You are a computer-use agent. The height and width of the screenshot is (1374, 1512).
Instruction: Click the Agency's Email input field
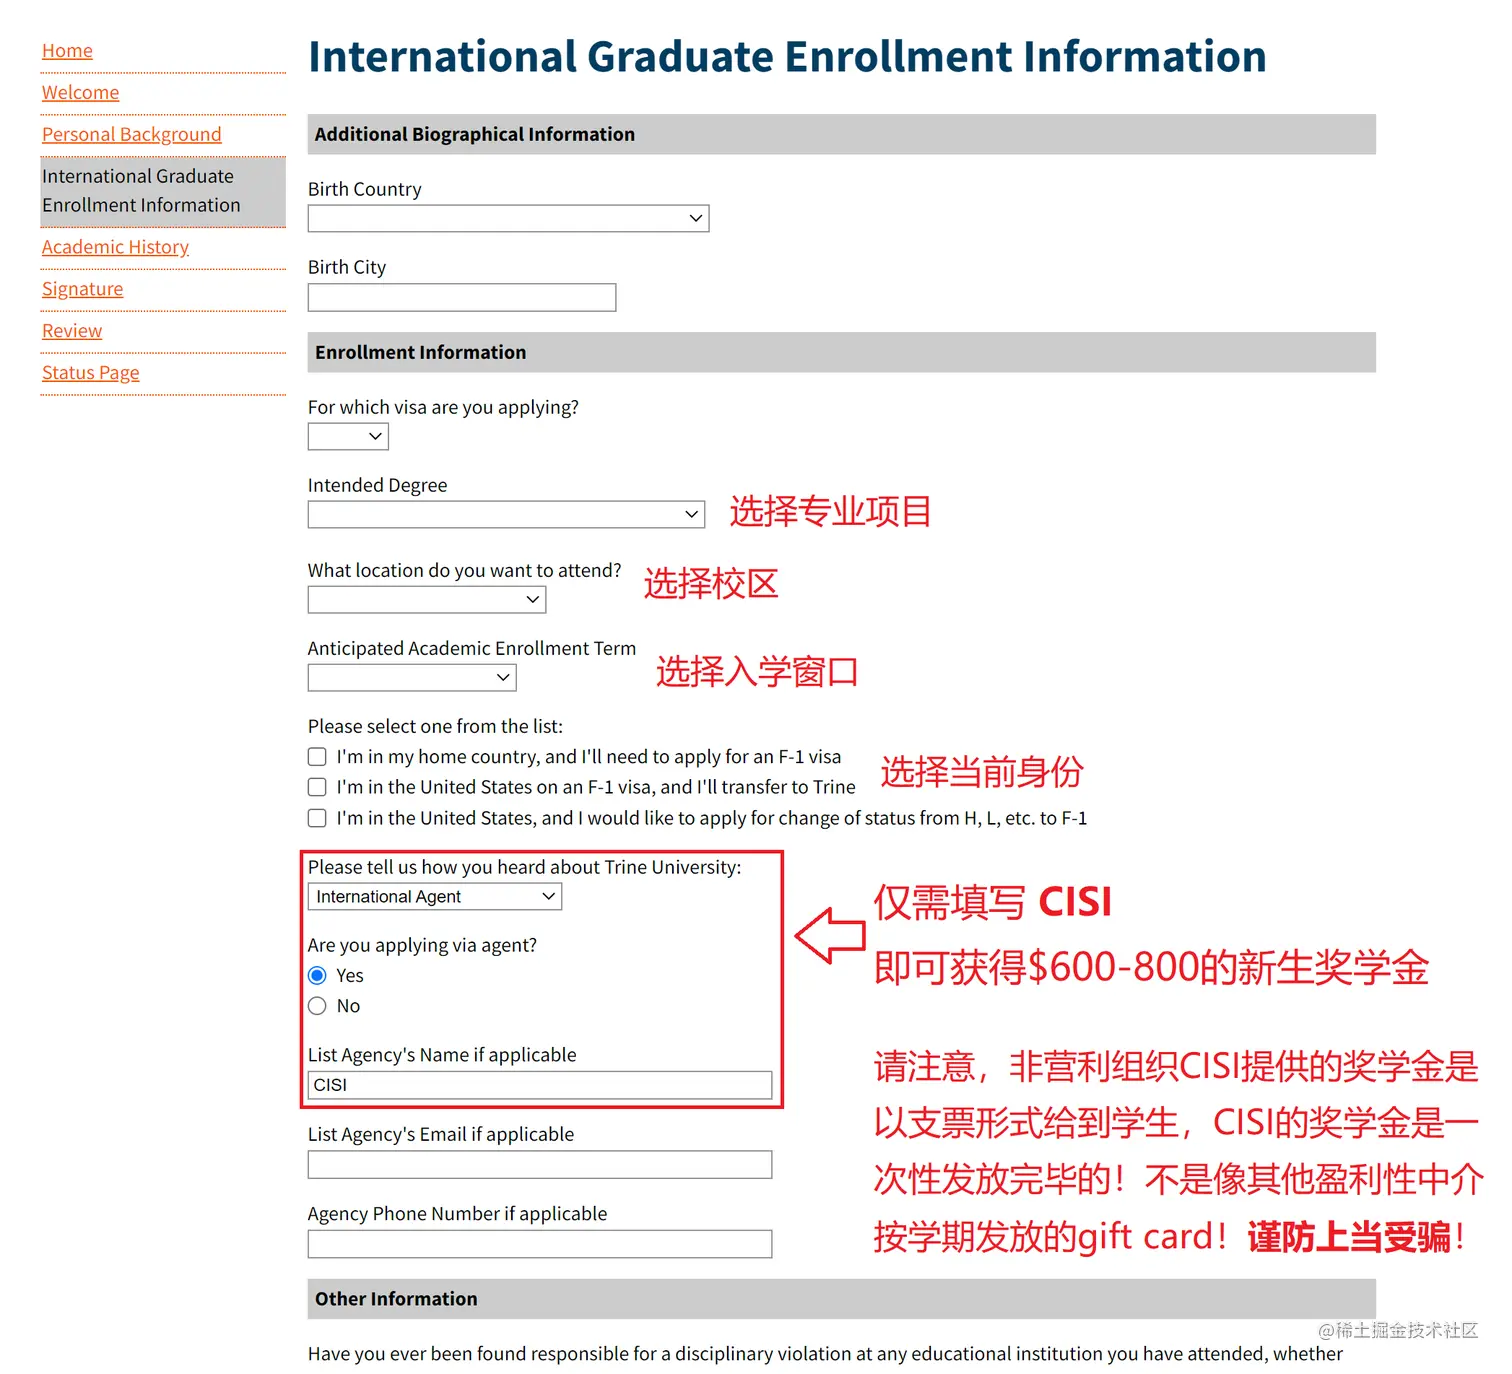pos(540,1165)
